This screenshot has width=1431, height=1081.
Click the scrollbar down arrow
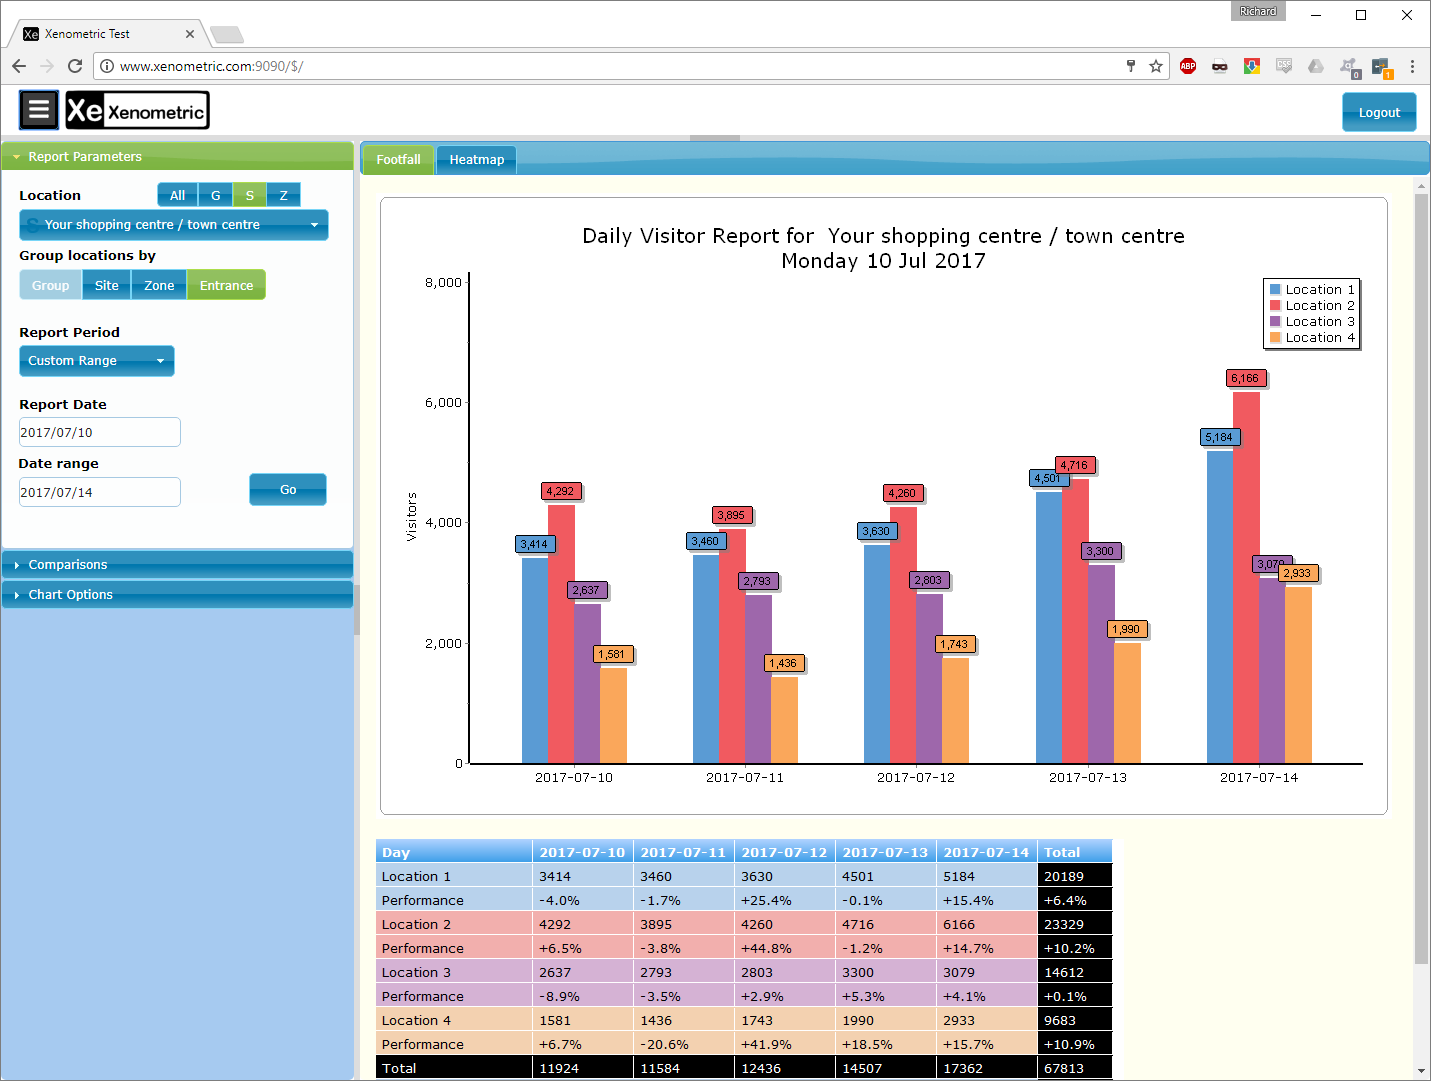1421,1072
